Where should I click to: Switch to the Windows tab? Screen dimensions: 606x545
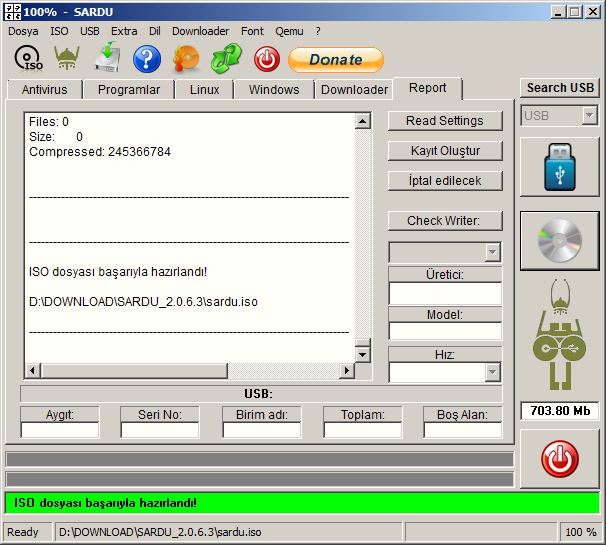[x=274, y=90]
